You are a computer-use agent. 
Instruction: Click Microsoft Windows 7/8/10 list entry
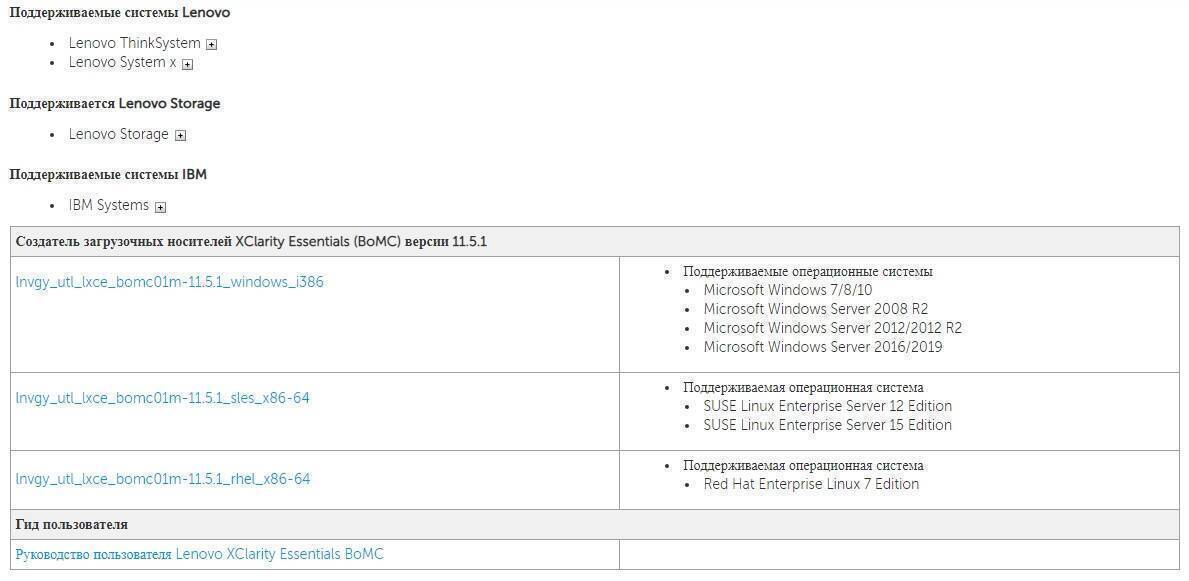tap(787, 290)
